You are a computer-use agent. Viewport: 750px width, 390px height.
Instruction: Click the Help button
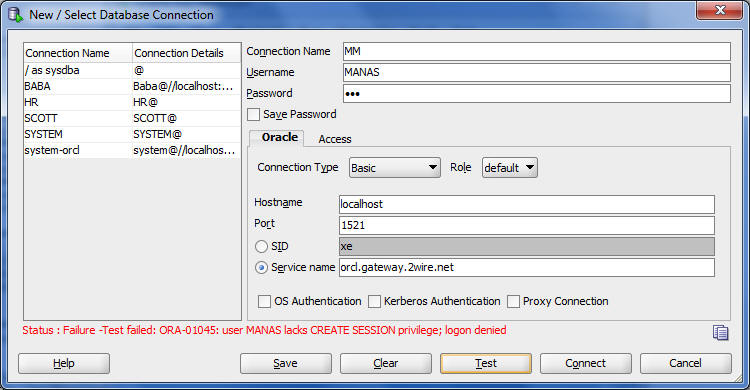(64, 363)
